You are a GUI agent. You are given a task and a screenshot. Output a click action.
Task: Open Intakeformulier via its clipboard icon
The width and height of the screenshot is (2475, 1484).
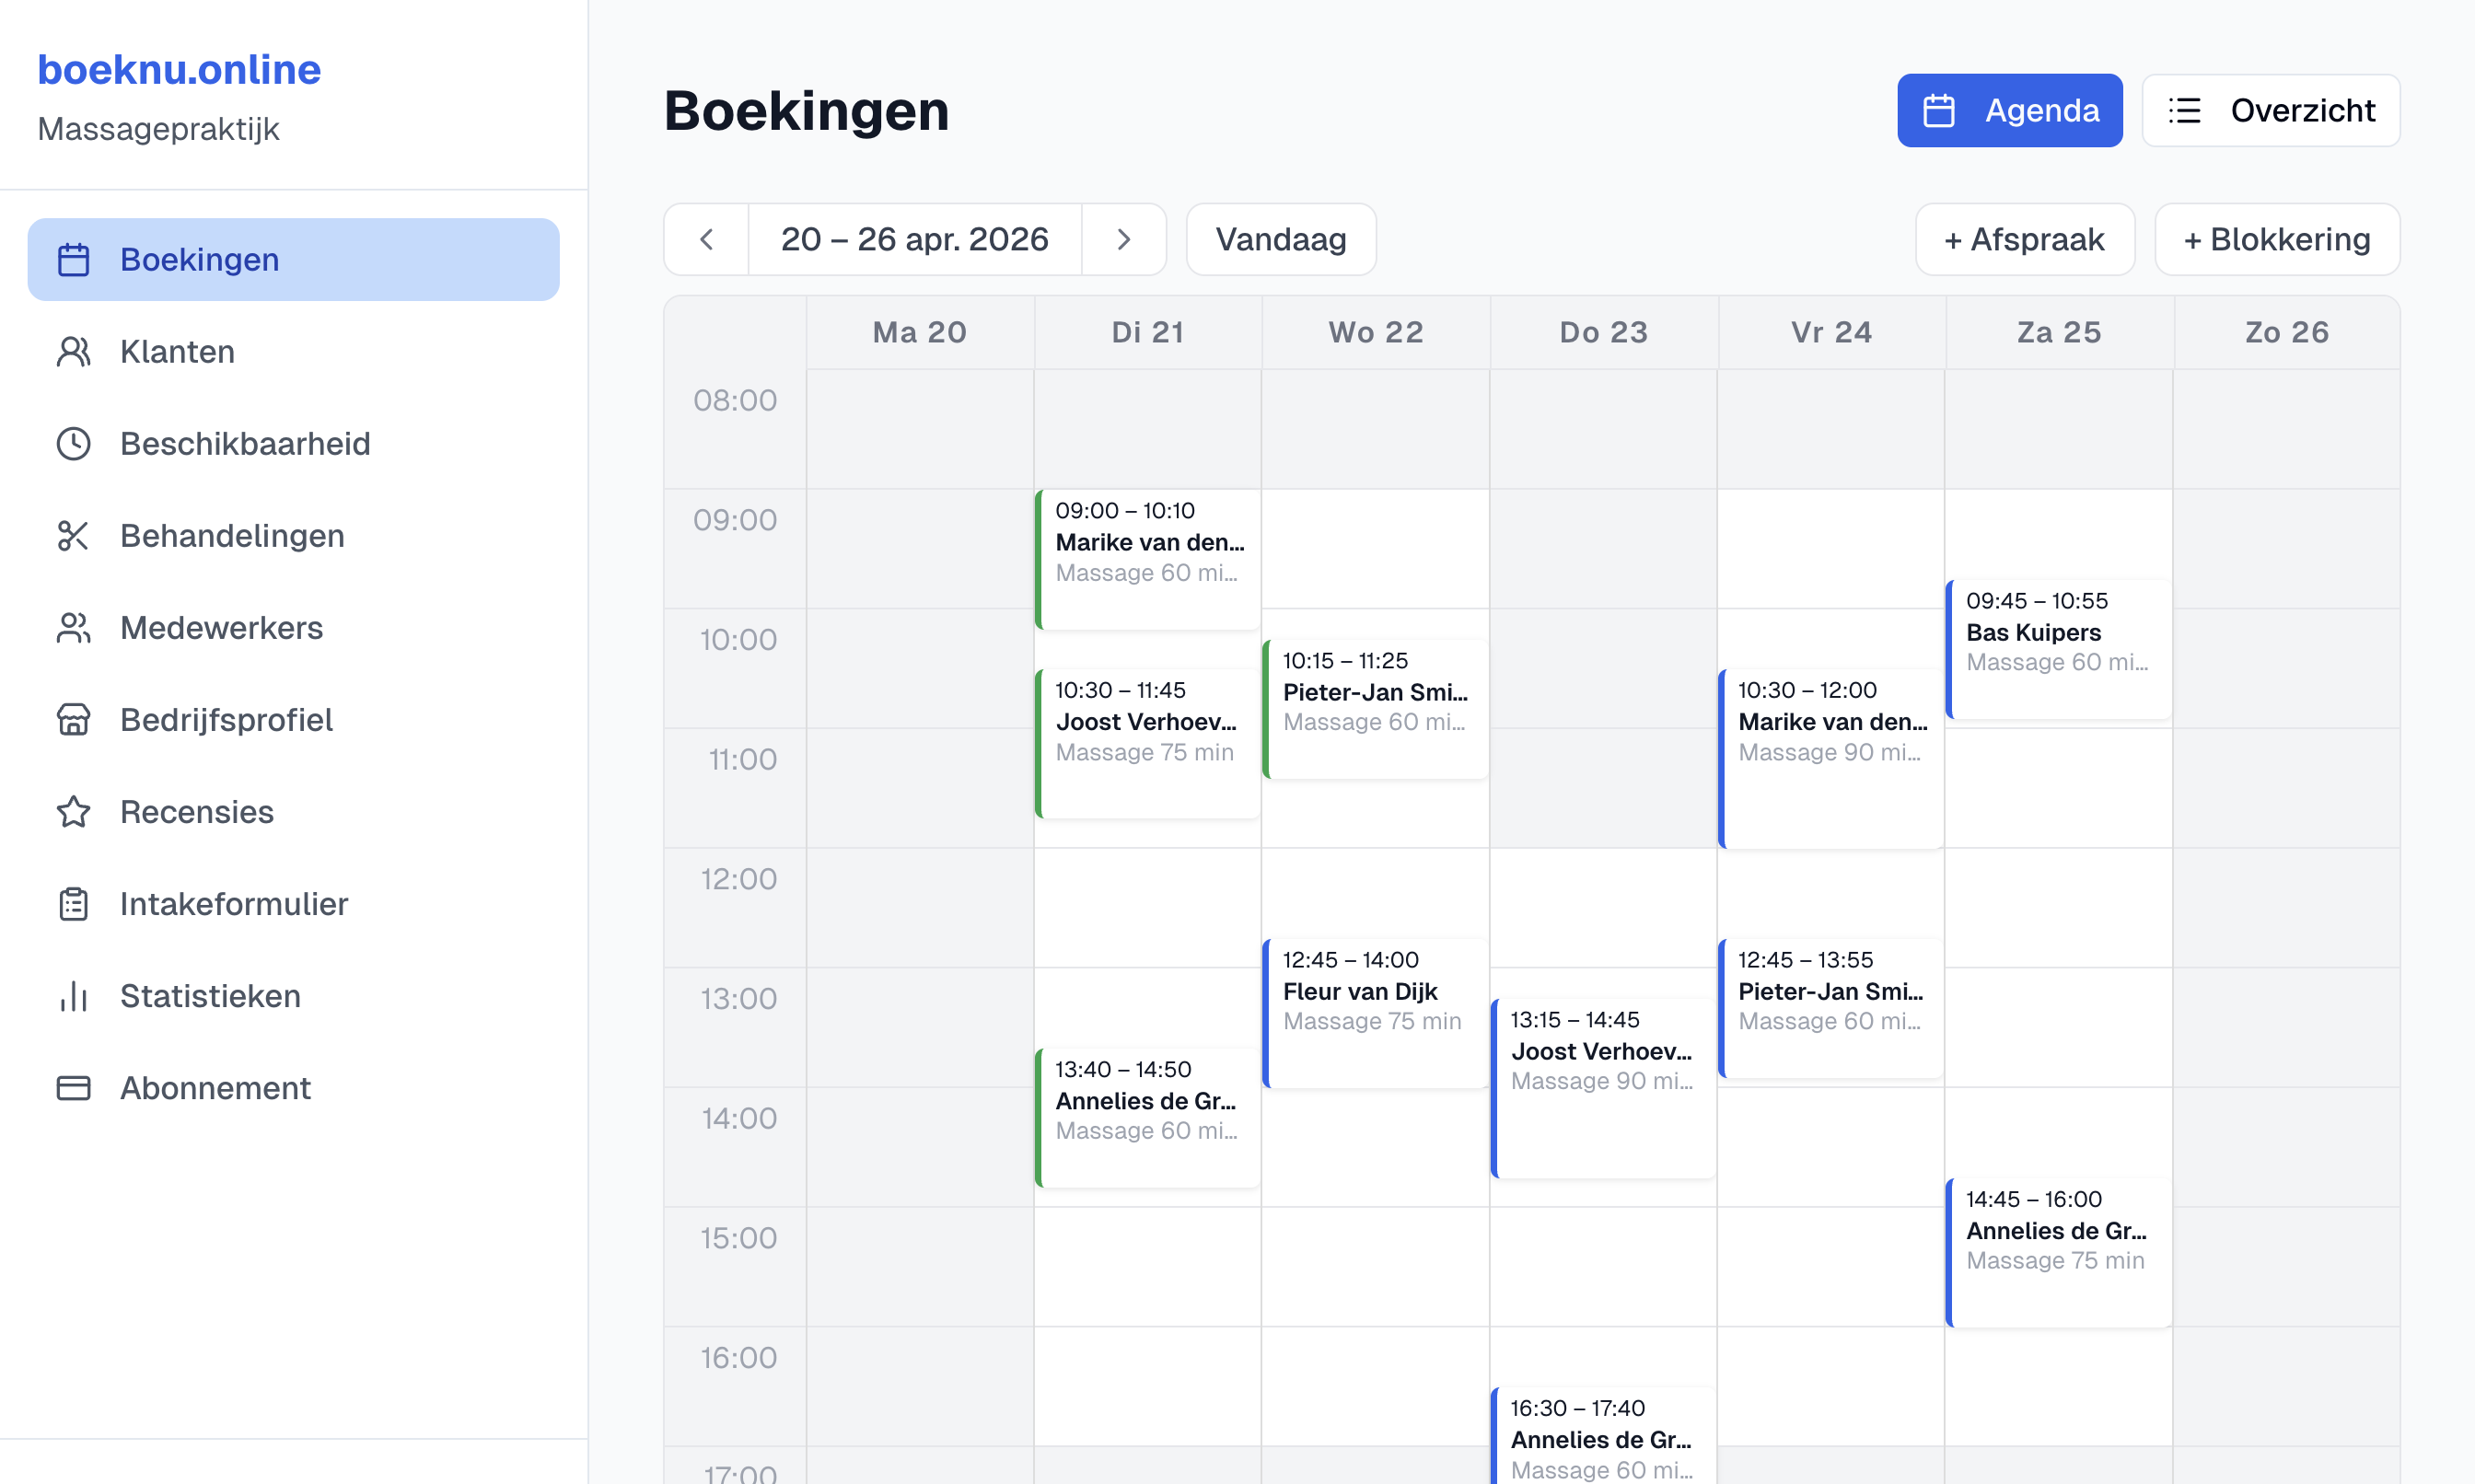(73, 904)
